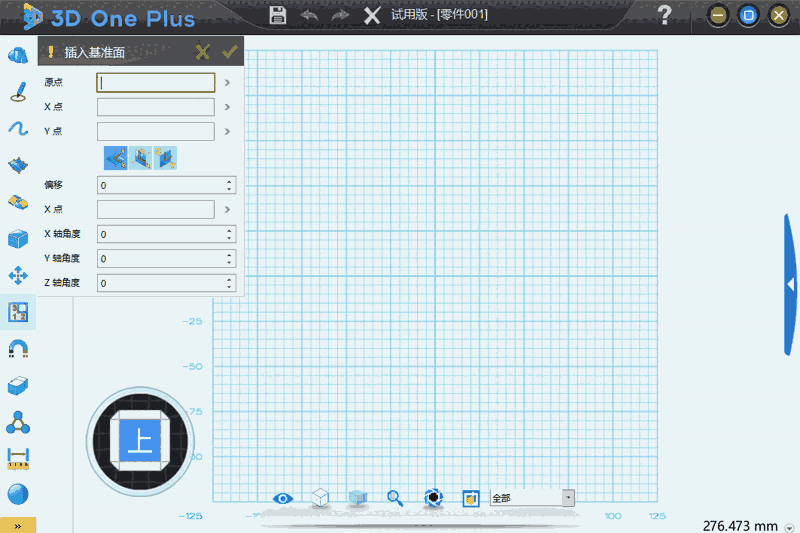Click the selection filter icon beside 全部

470,498
